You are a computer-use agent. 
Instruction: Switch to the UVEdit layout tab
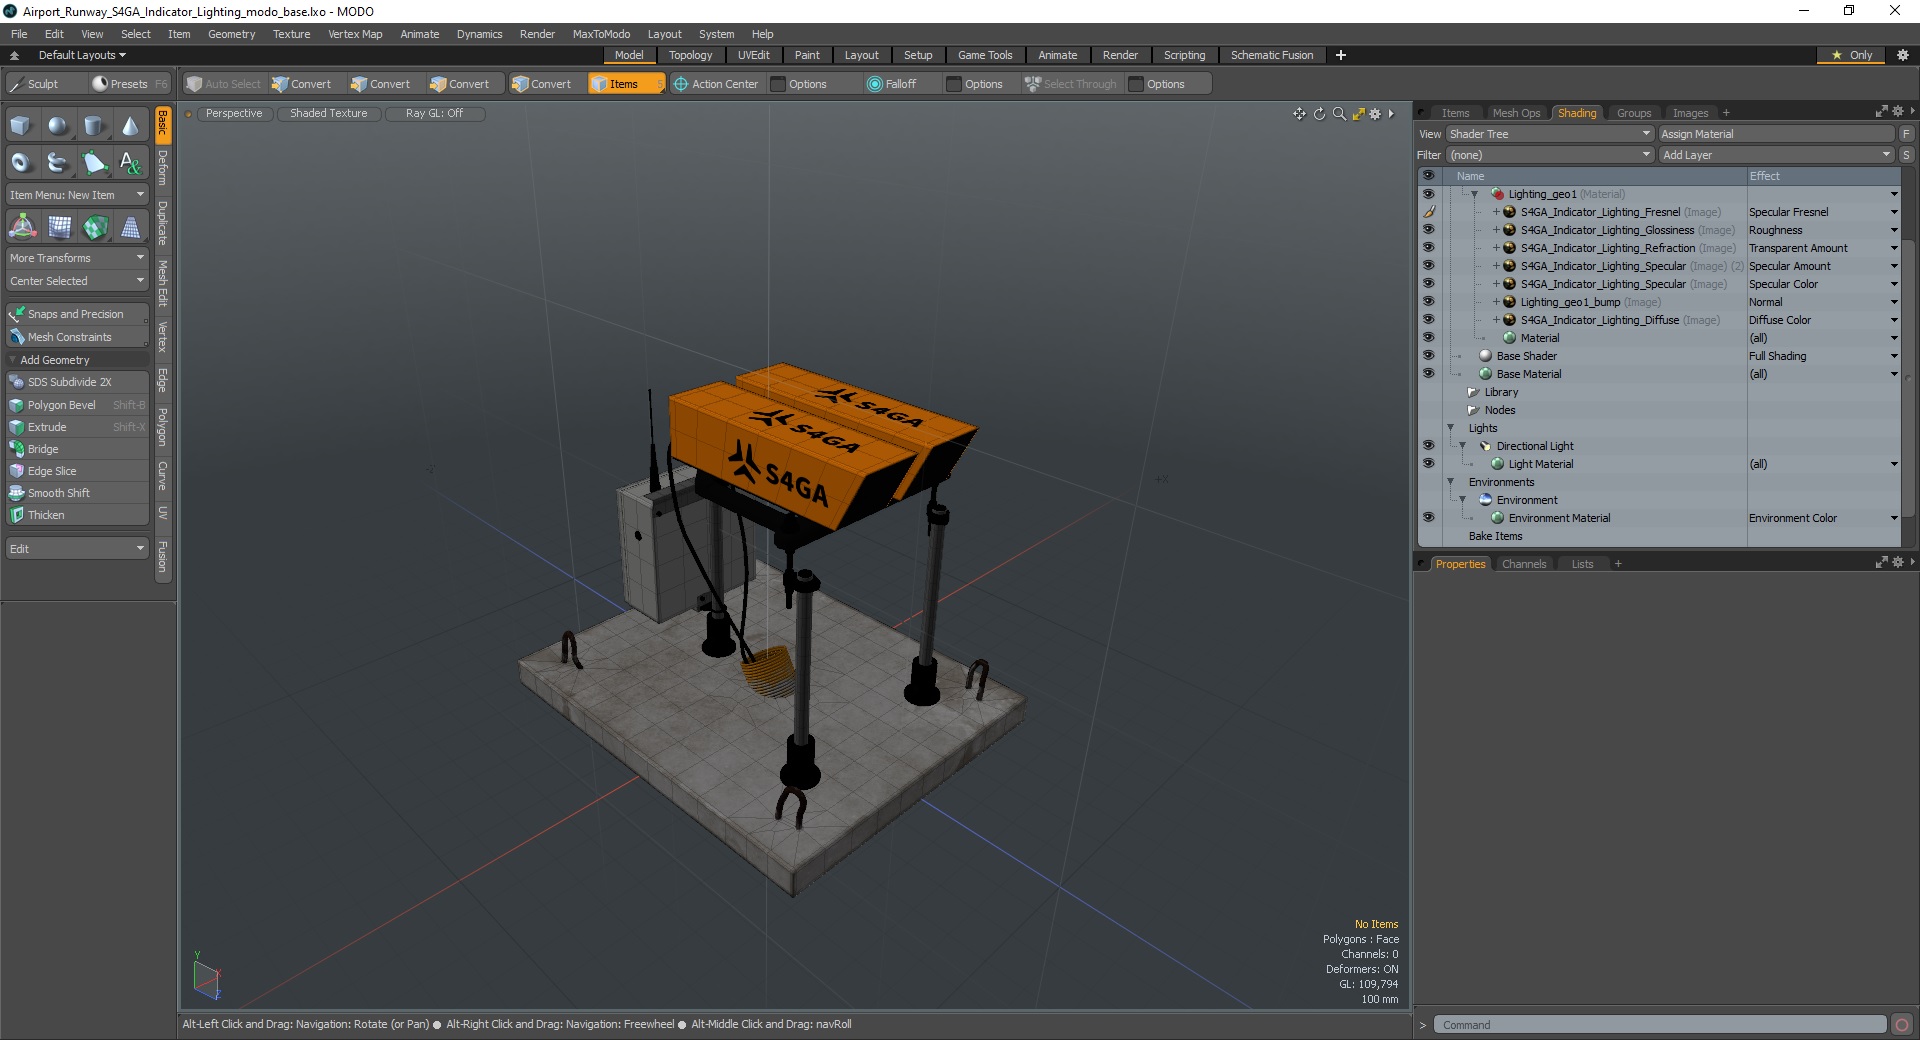753,55
